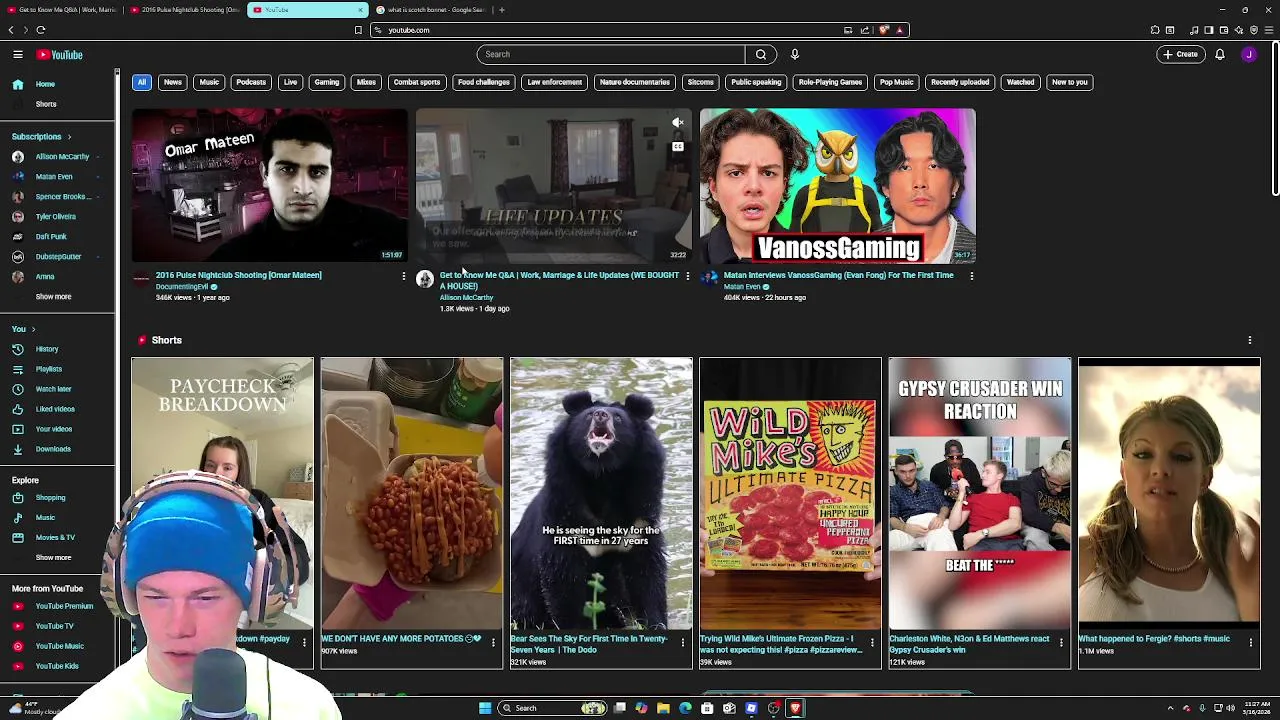Viewport: 1280px width, 720px height.
Task: Open Movies & TV under Explore
Action: pyautogui.click(x=57, y=538)
